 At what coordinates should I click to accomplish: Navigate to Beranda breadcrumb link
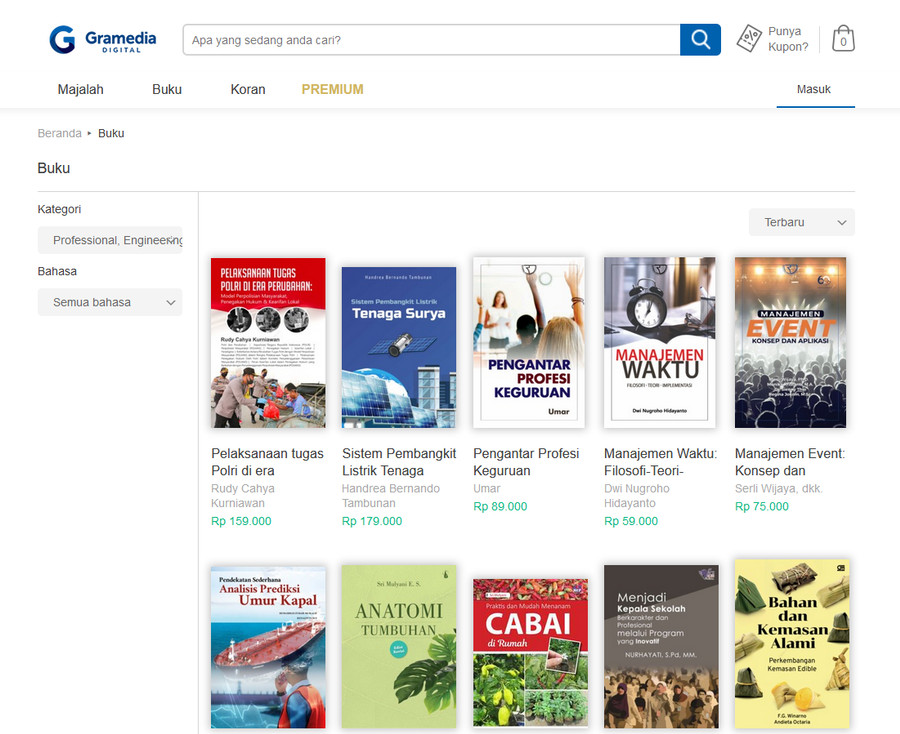[x=59, y=133]
